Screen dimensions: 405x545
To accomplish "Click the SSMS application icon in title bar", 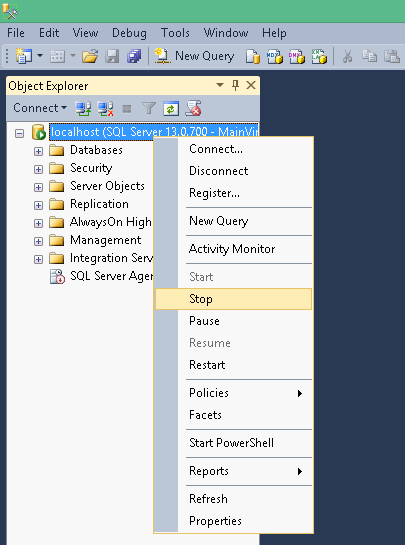I will click(10, 11).
